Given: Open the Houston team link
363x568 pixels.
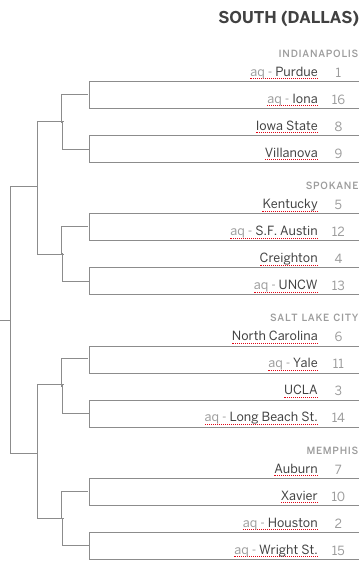Looking at the screenshot, I should pos(293,522).
